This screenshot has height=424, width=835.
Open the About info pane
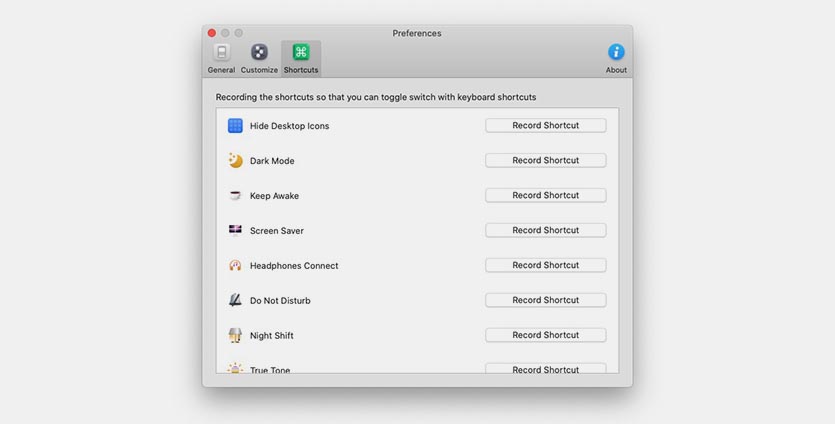pyautogui.click(x=616, y=57)
